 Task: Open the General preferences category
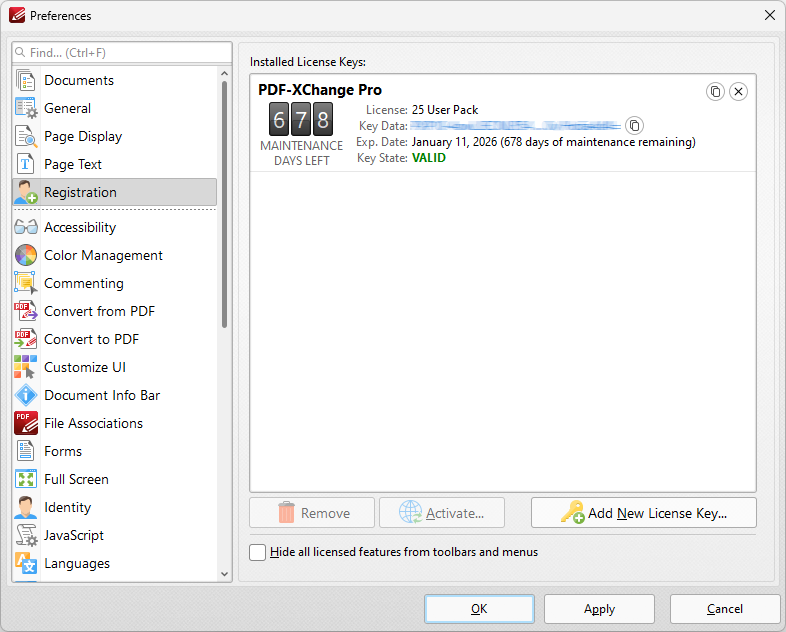coord(115,108)
